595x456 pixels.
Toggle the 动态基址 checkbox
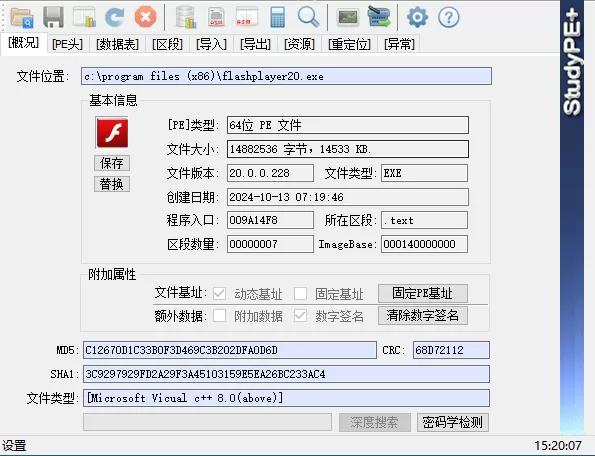tap(219, 294)
